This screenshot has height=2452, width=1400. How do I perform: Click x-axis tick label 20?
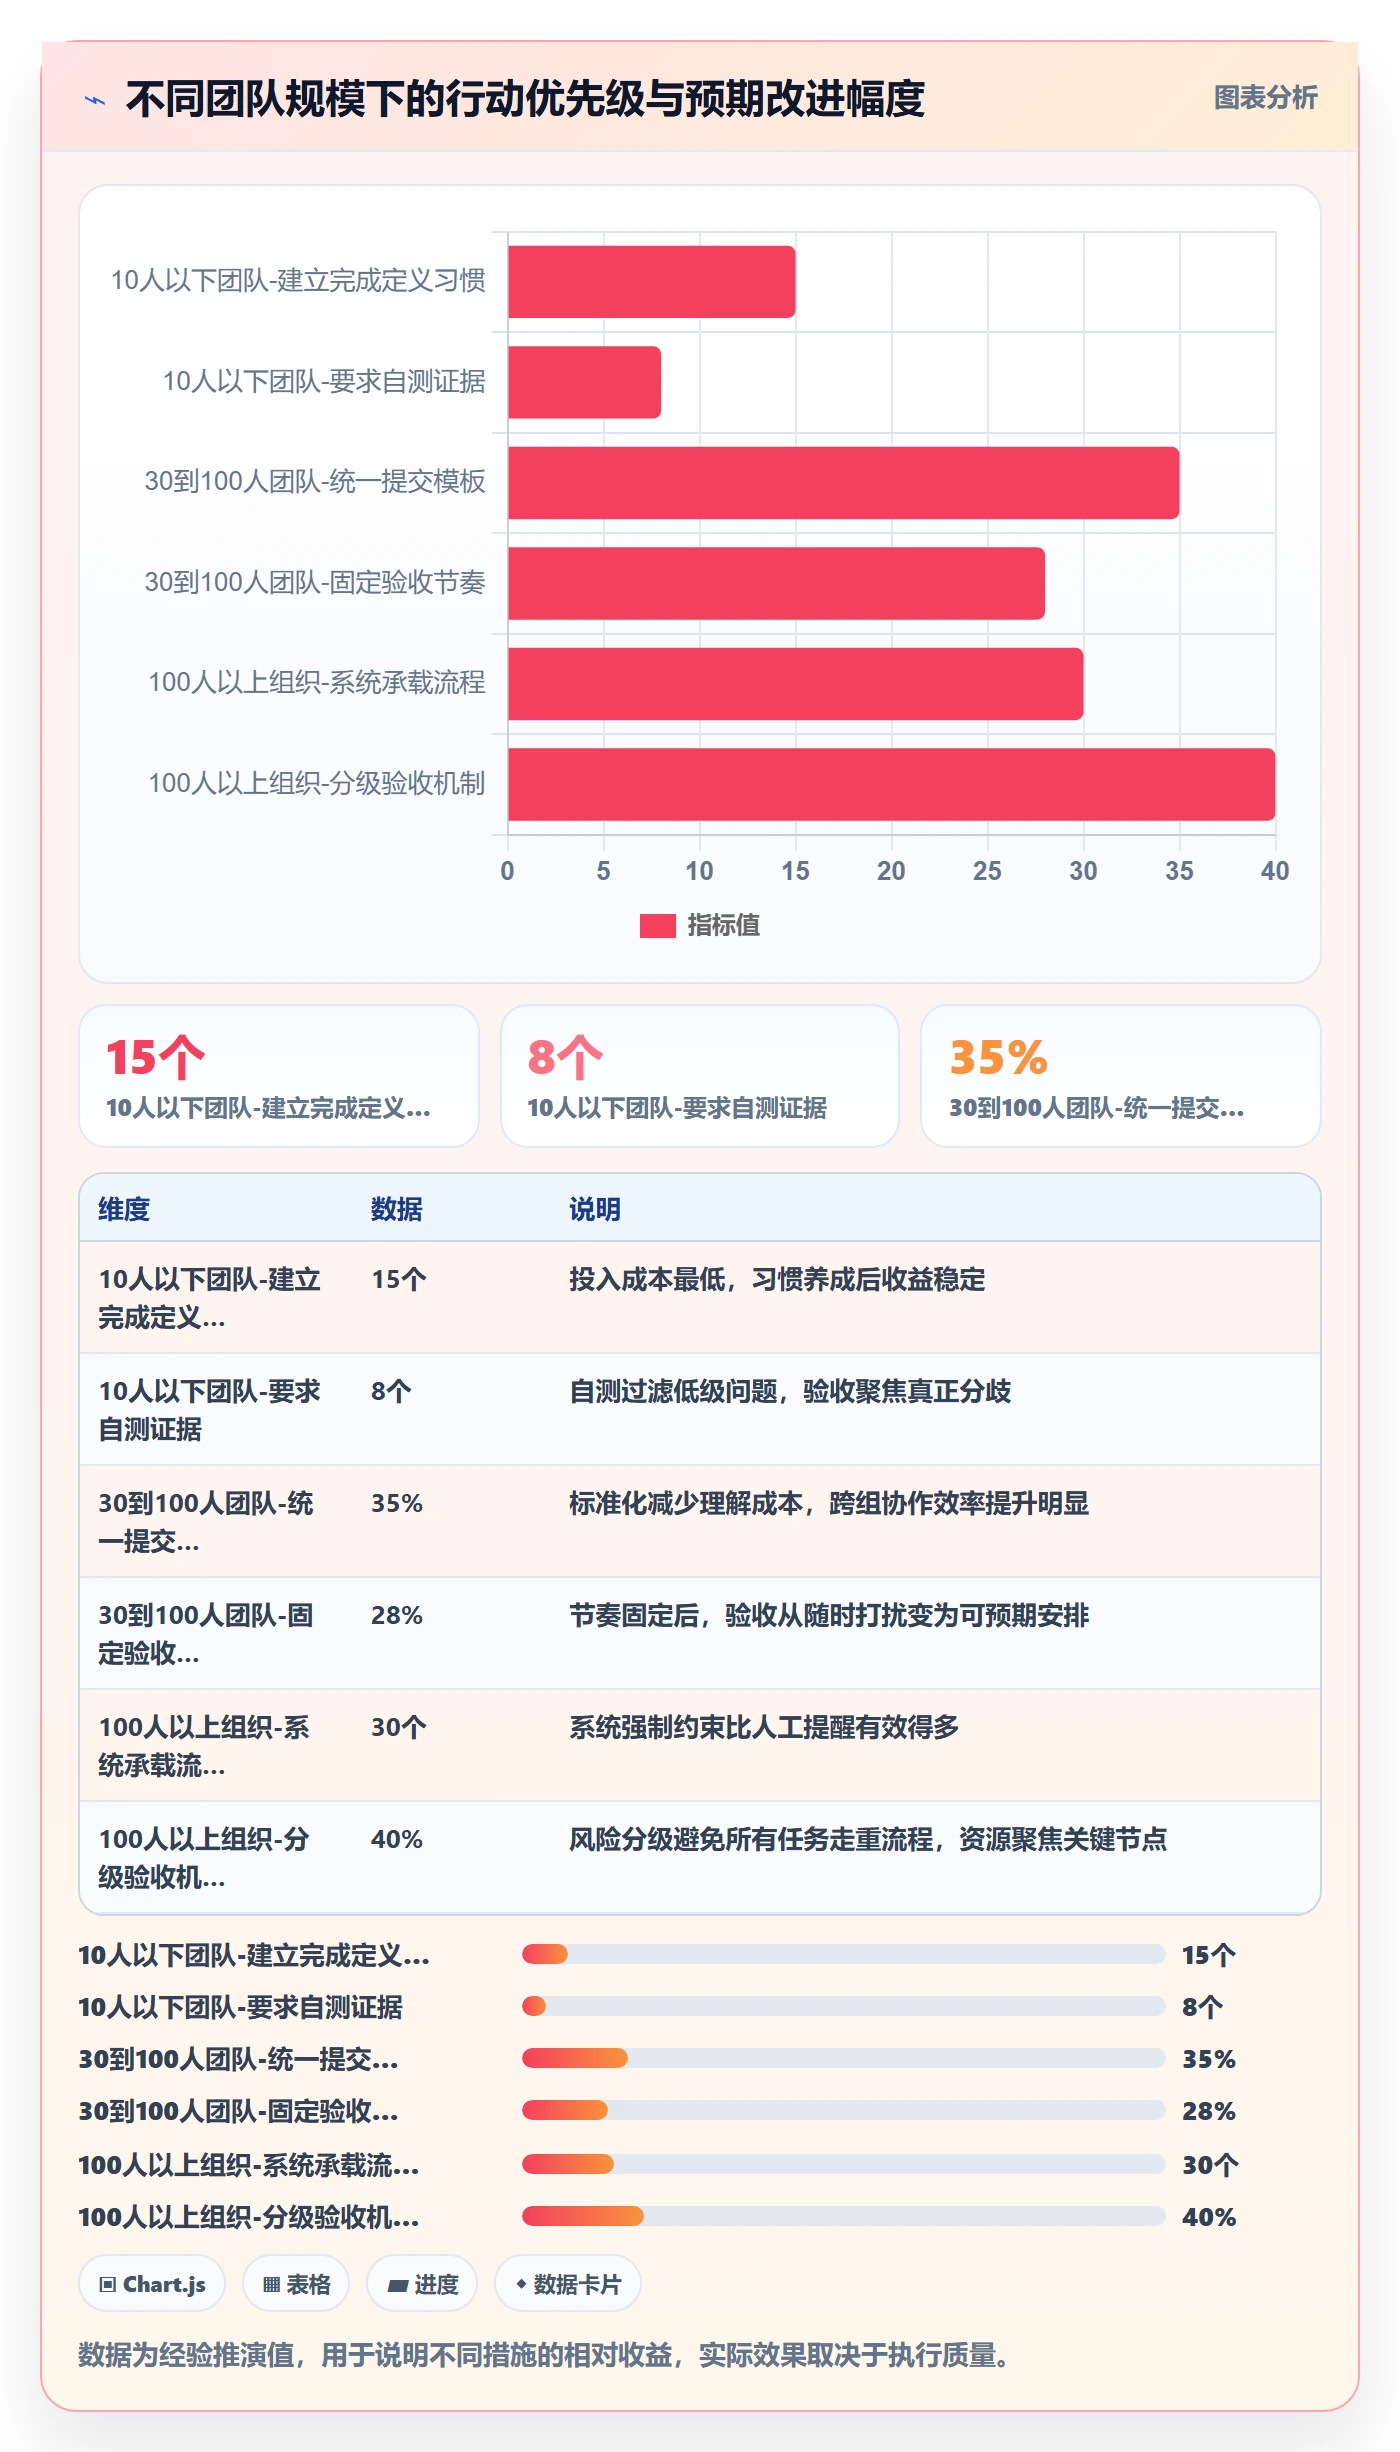click(891, 871)
